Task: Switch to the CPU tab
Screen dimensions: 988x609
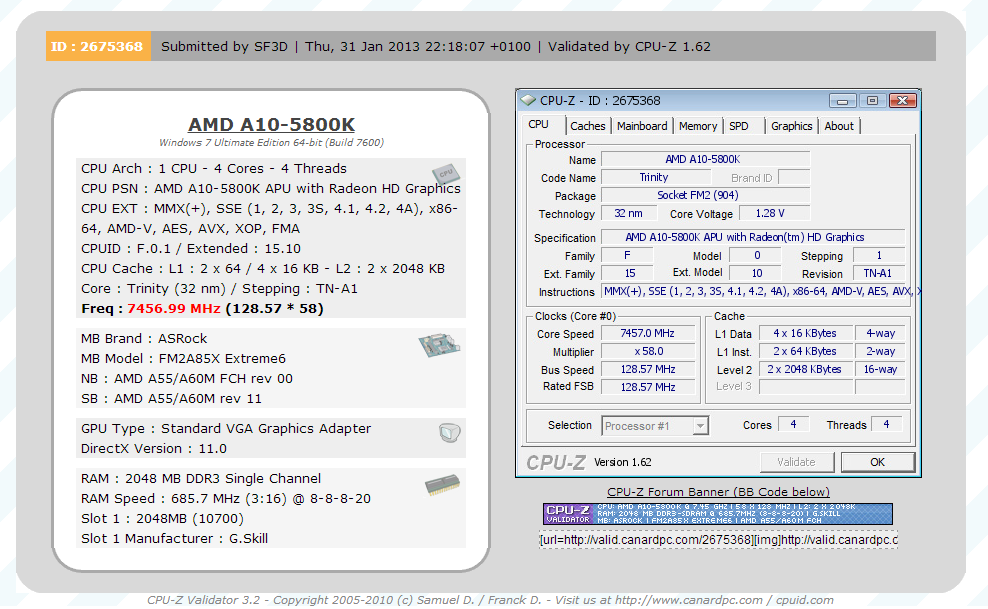Action: [x=539, y=124]
